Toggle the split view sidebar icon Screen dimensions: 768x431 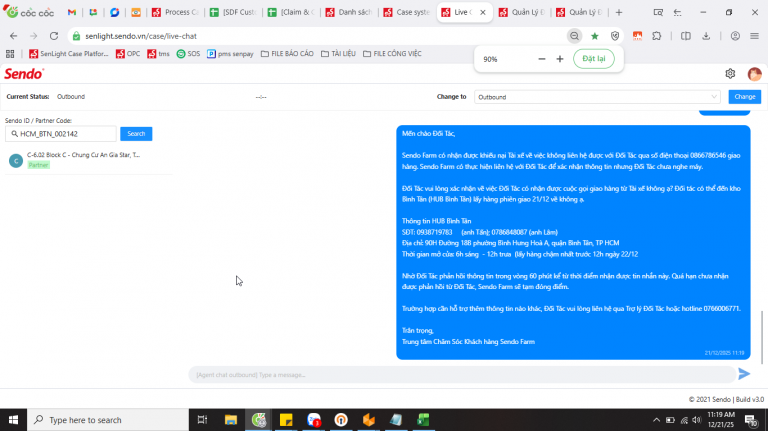click(686, 36)
